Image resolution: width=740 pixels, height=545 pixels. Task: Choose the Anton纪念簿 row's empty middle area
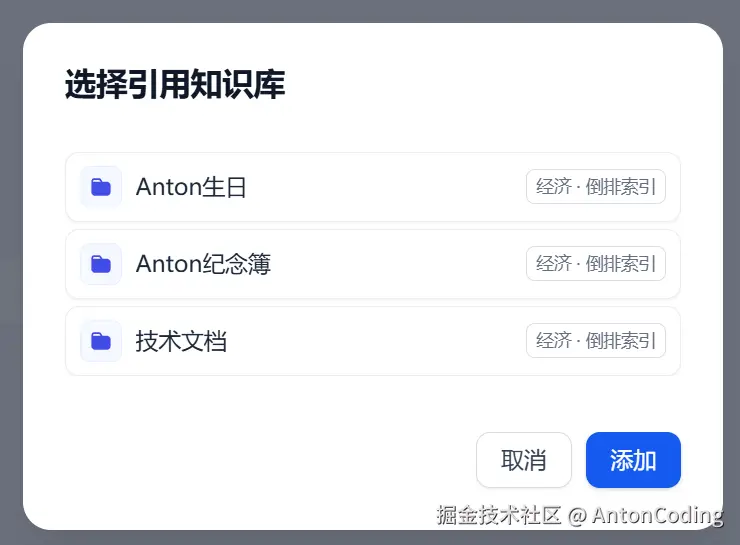(400, 264)
